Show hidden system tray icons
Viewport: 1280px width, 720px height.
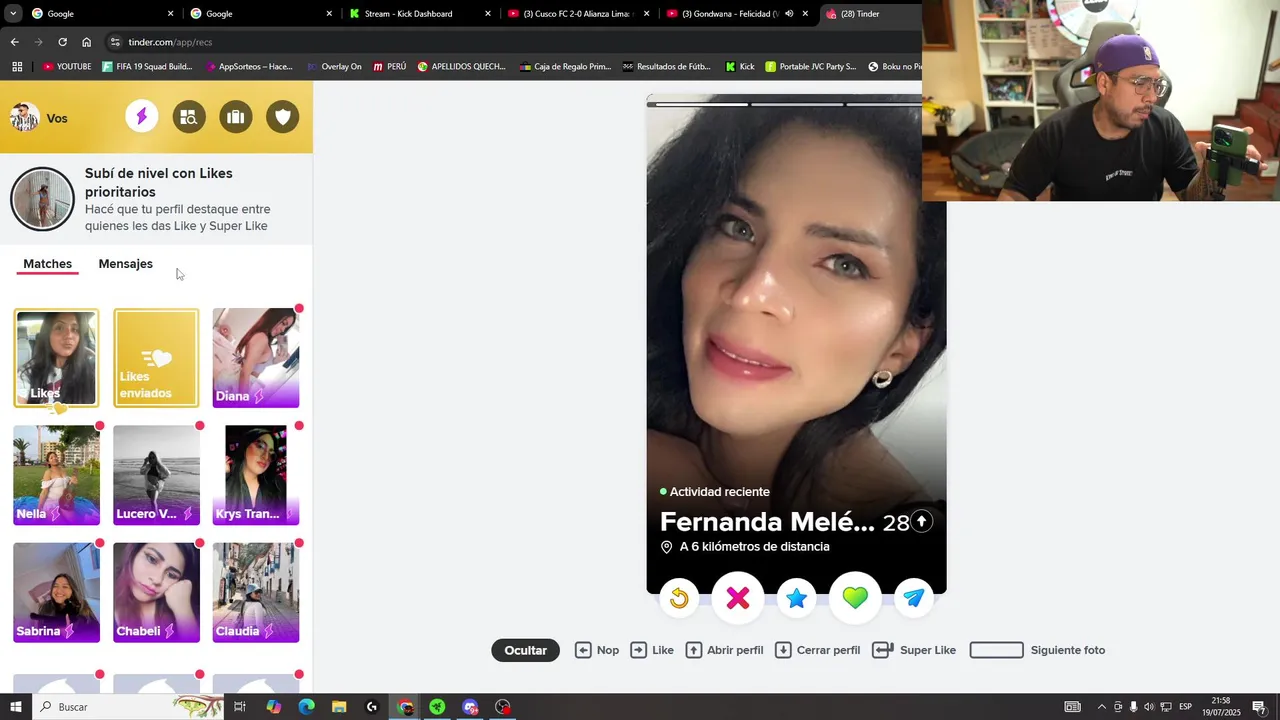click(1102, 707)
